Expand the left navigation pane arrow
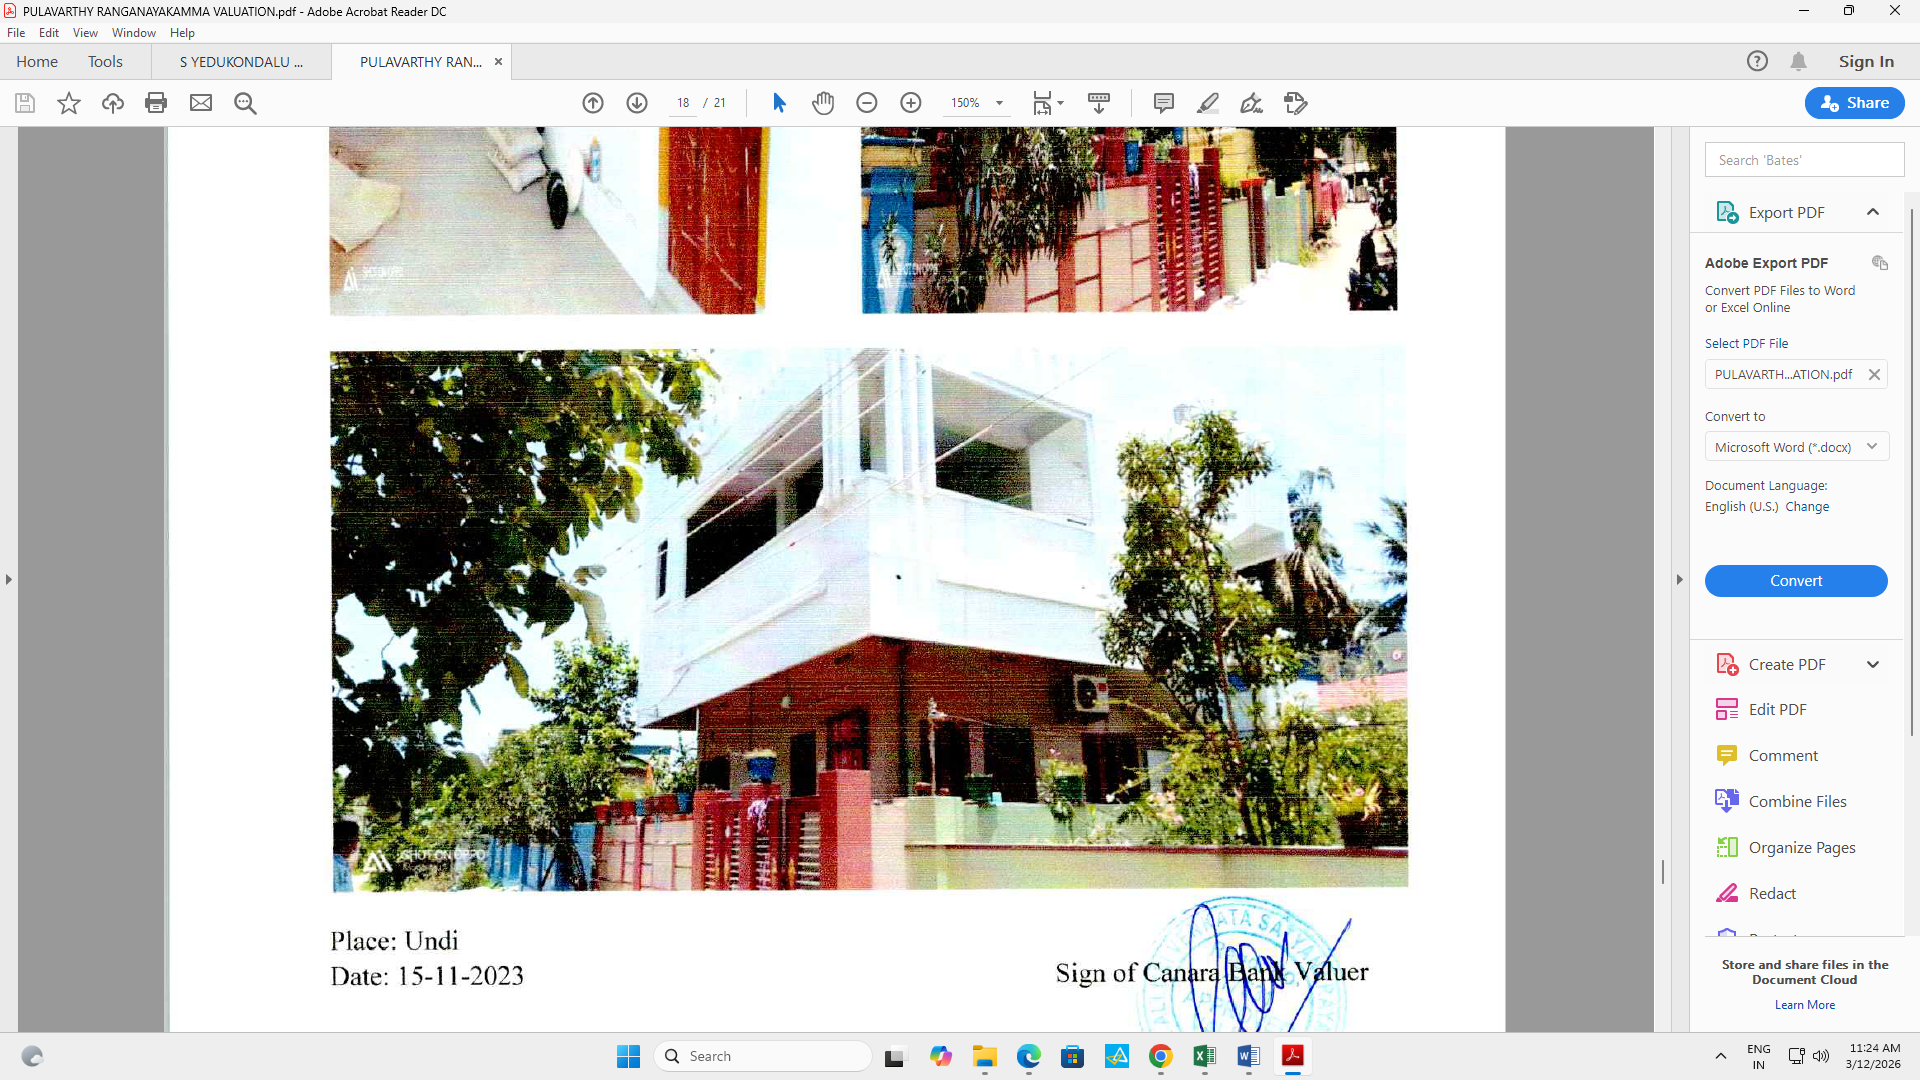Image resolution: width=1920 pixels, height=1080 pixels. pyautogui.click(x=9, y=580)
